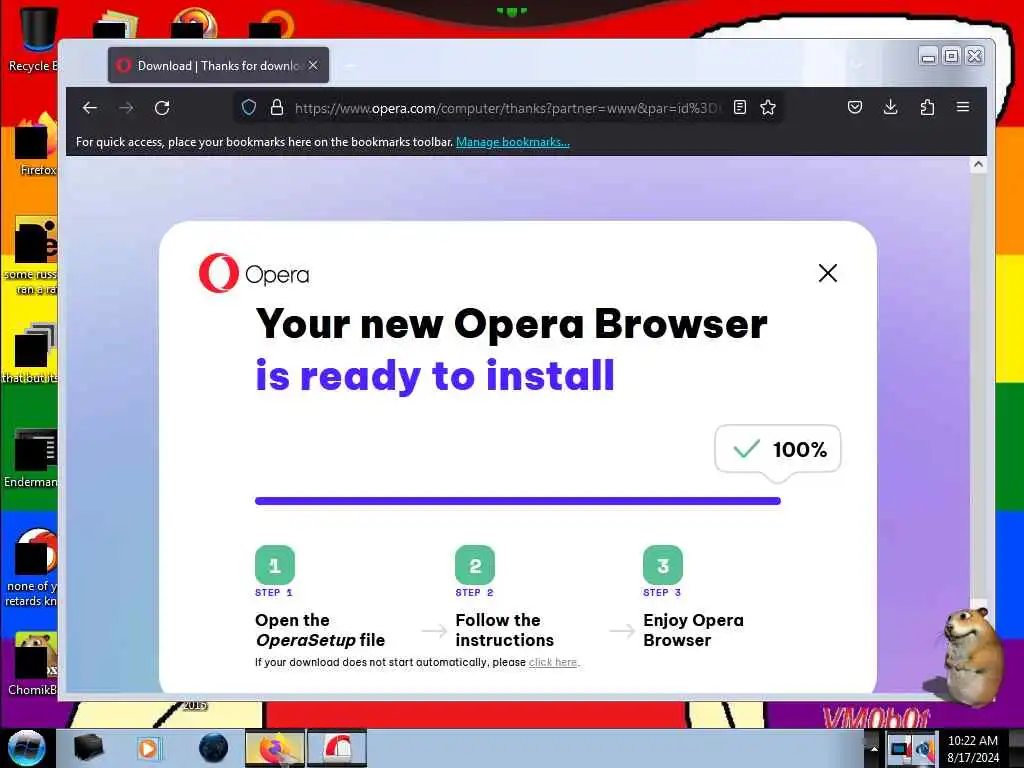
Task: Open the extensions puzzle-piece icon
Action: [x=927, y=107]
